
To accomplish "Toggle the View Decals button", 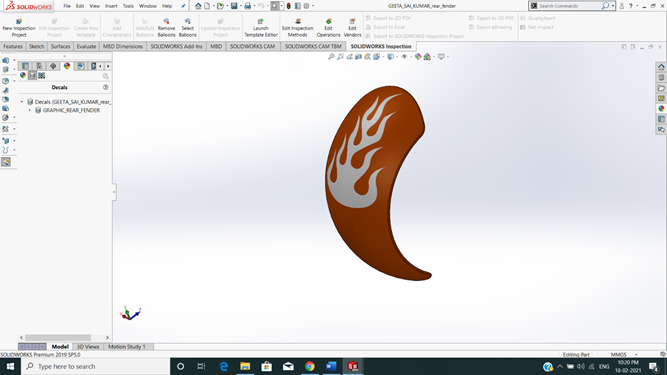I will 32,75.
